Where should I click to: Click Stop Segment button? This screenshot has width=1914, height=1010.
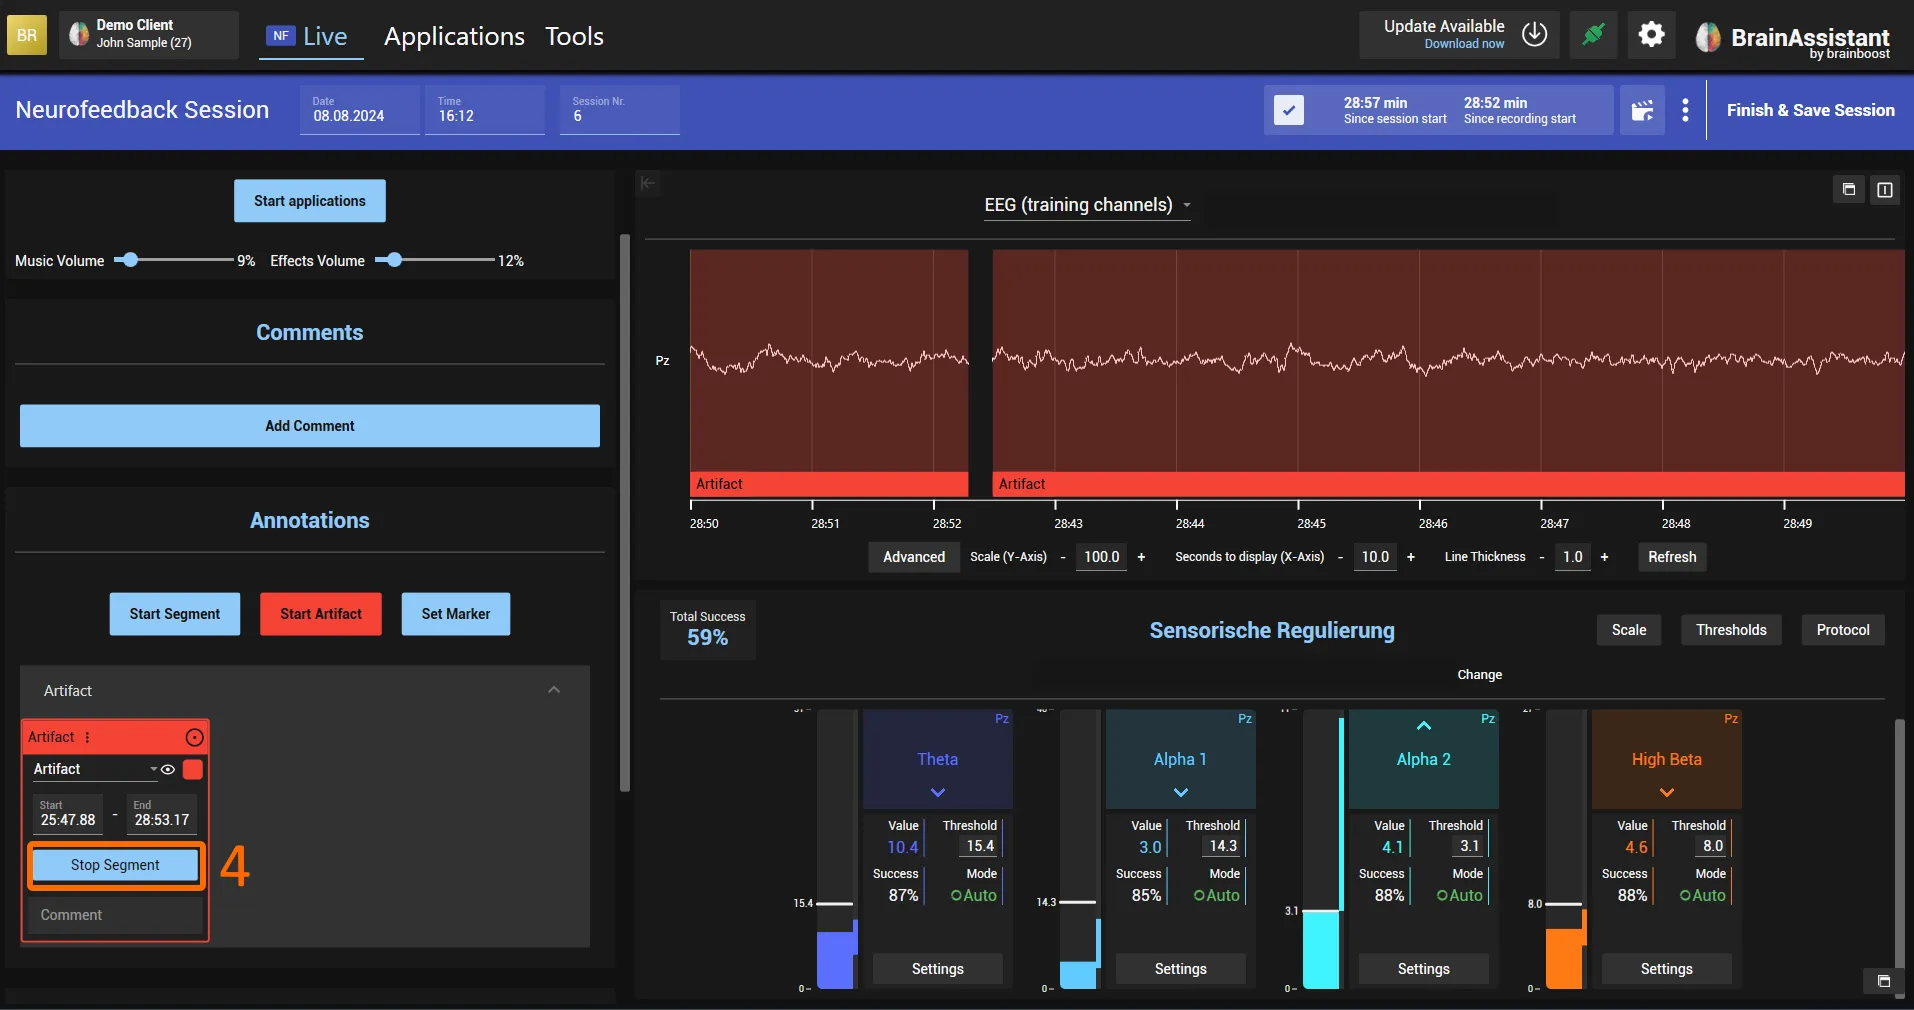(115, 865)
